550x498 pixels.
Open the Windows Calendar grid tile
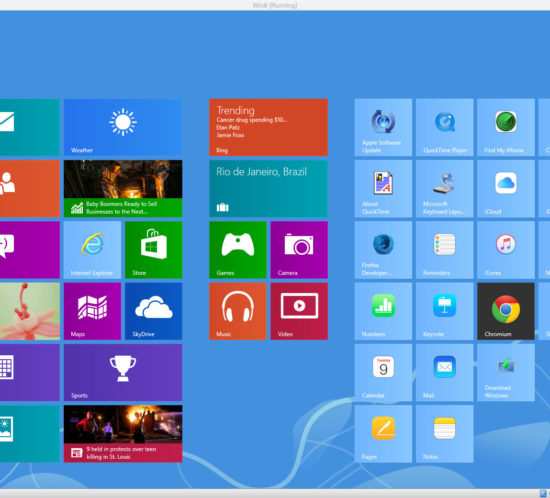[x=29, y=372]
